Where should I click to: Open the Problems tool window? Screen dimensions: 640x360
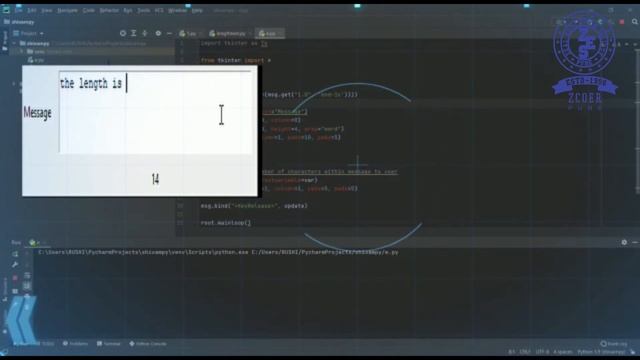[75, 344]
